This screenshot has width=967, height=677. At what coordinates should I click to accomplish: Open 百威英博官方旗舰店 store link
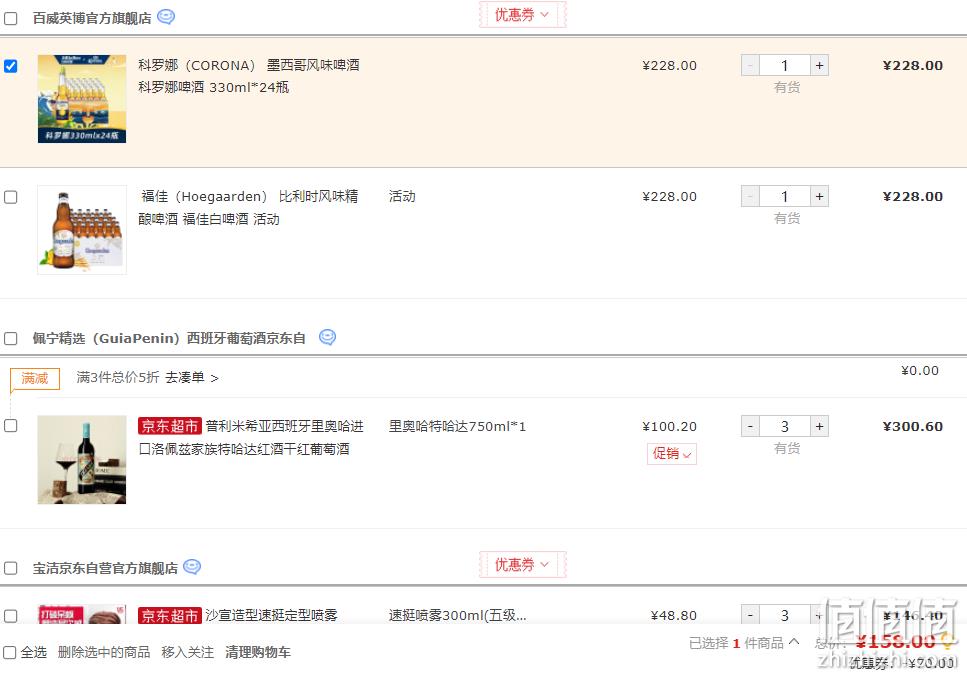[x=92, y=18]
